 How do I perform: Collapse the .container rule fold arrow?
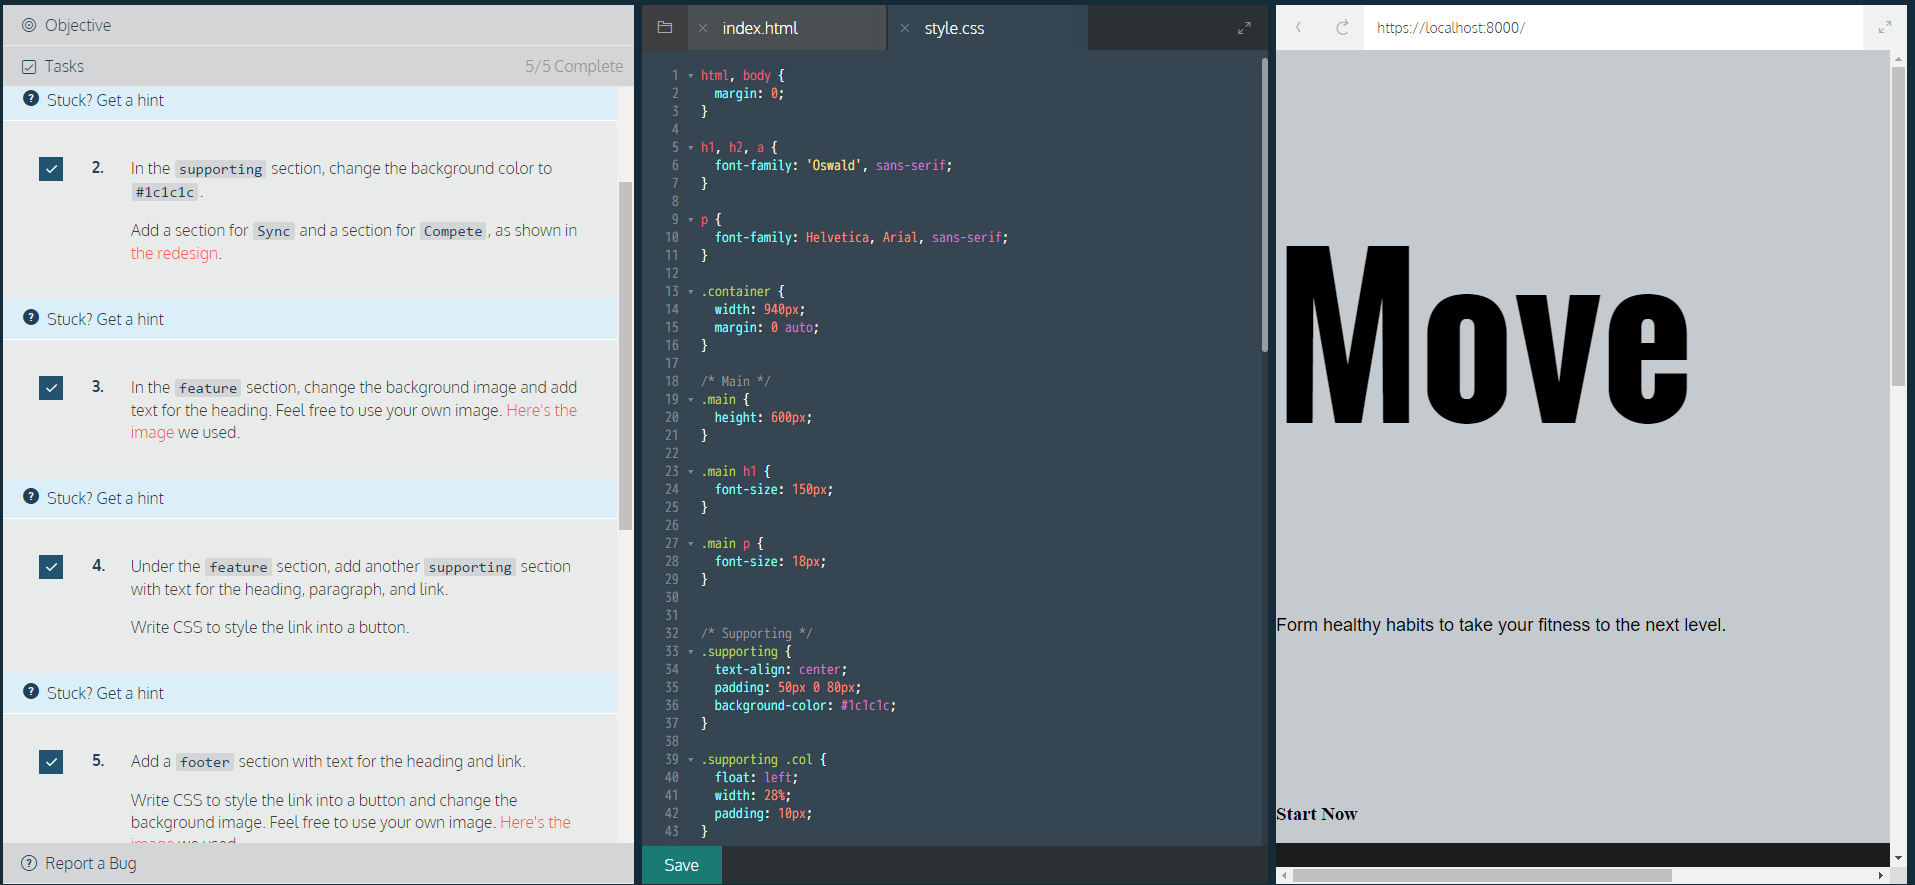[690, 292]
